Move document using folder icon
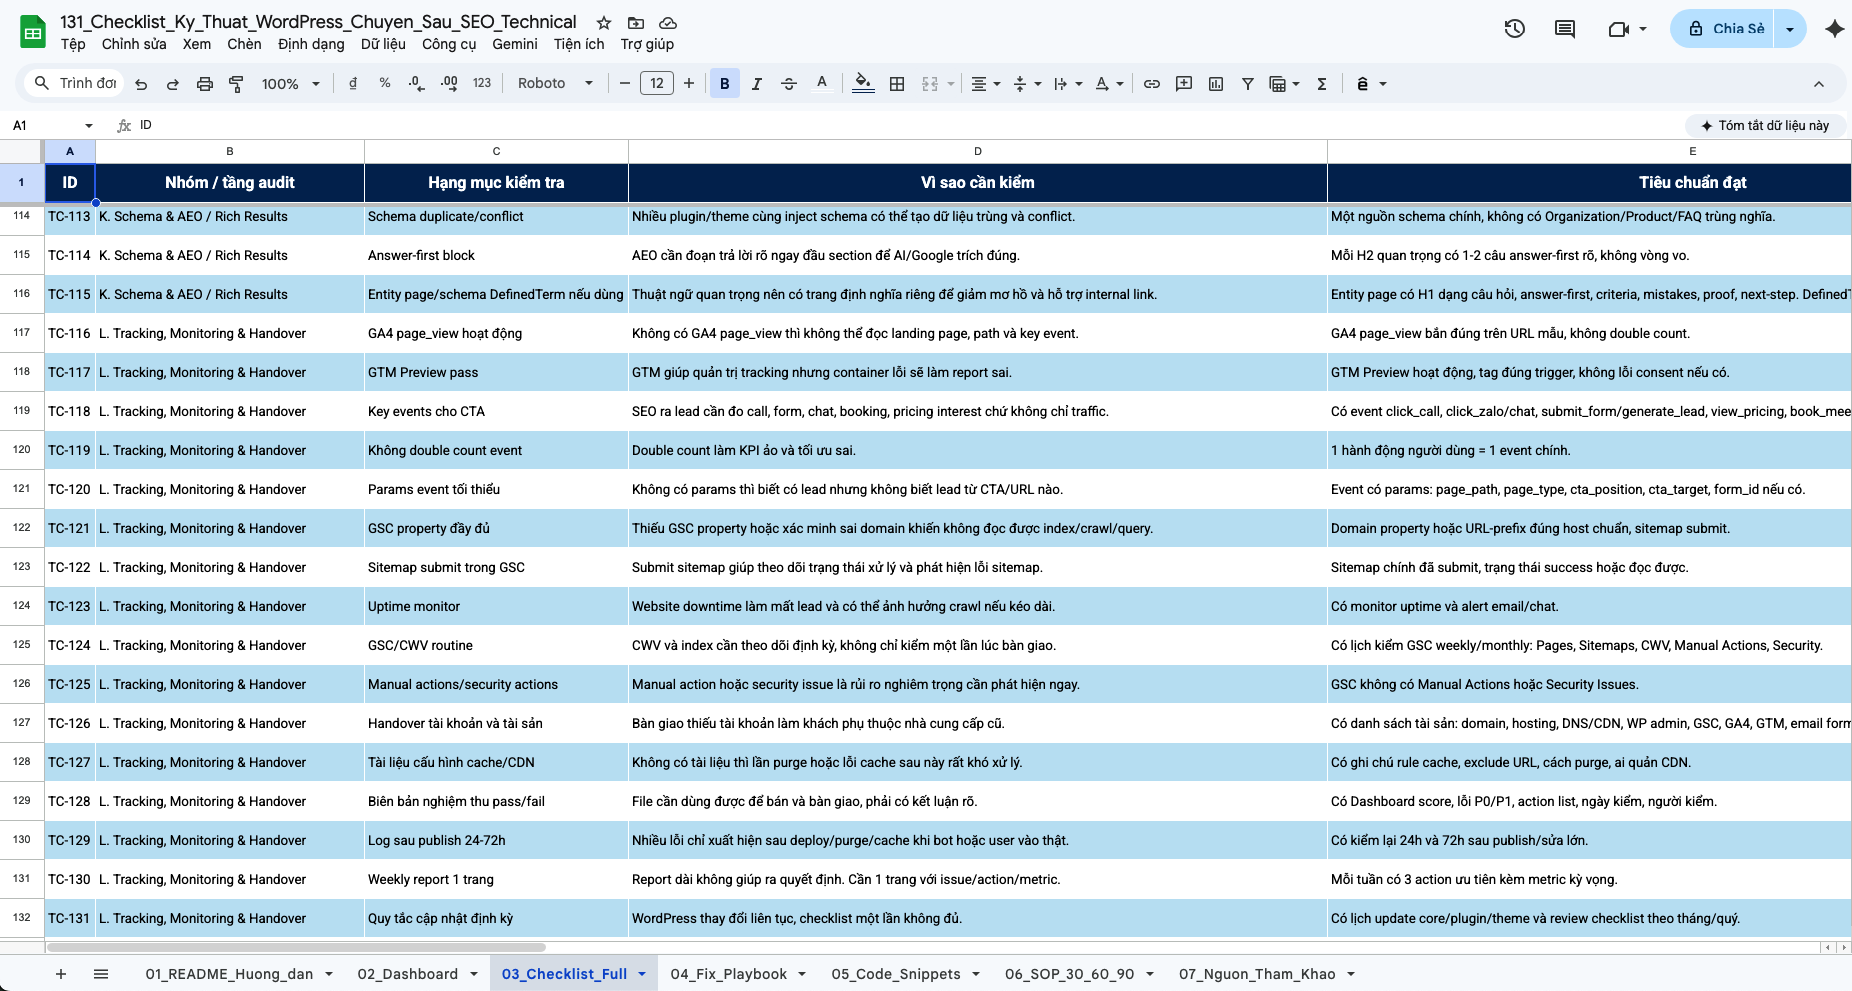This screenshot has height=991, width=1852. [636, 22]
